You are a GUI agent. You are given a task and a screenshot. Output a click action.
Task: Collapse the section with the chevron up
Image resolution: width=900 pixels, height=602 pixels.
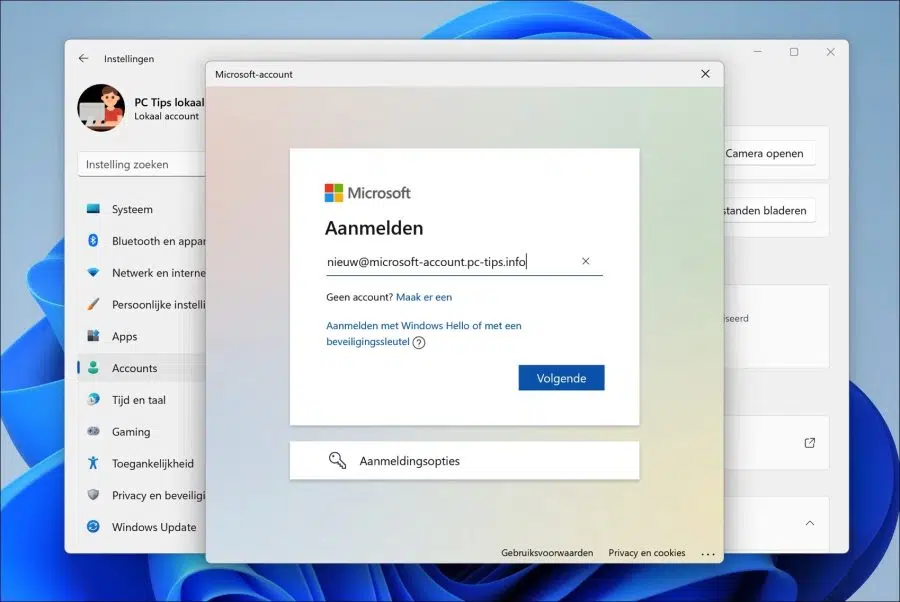click(810, 523)
